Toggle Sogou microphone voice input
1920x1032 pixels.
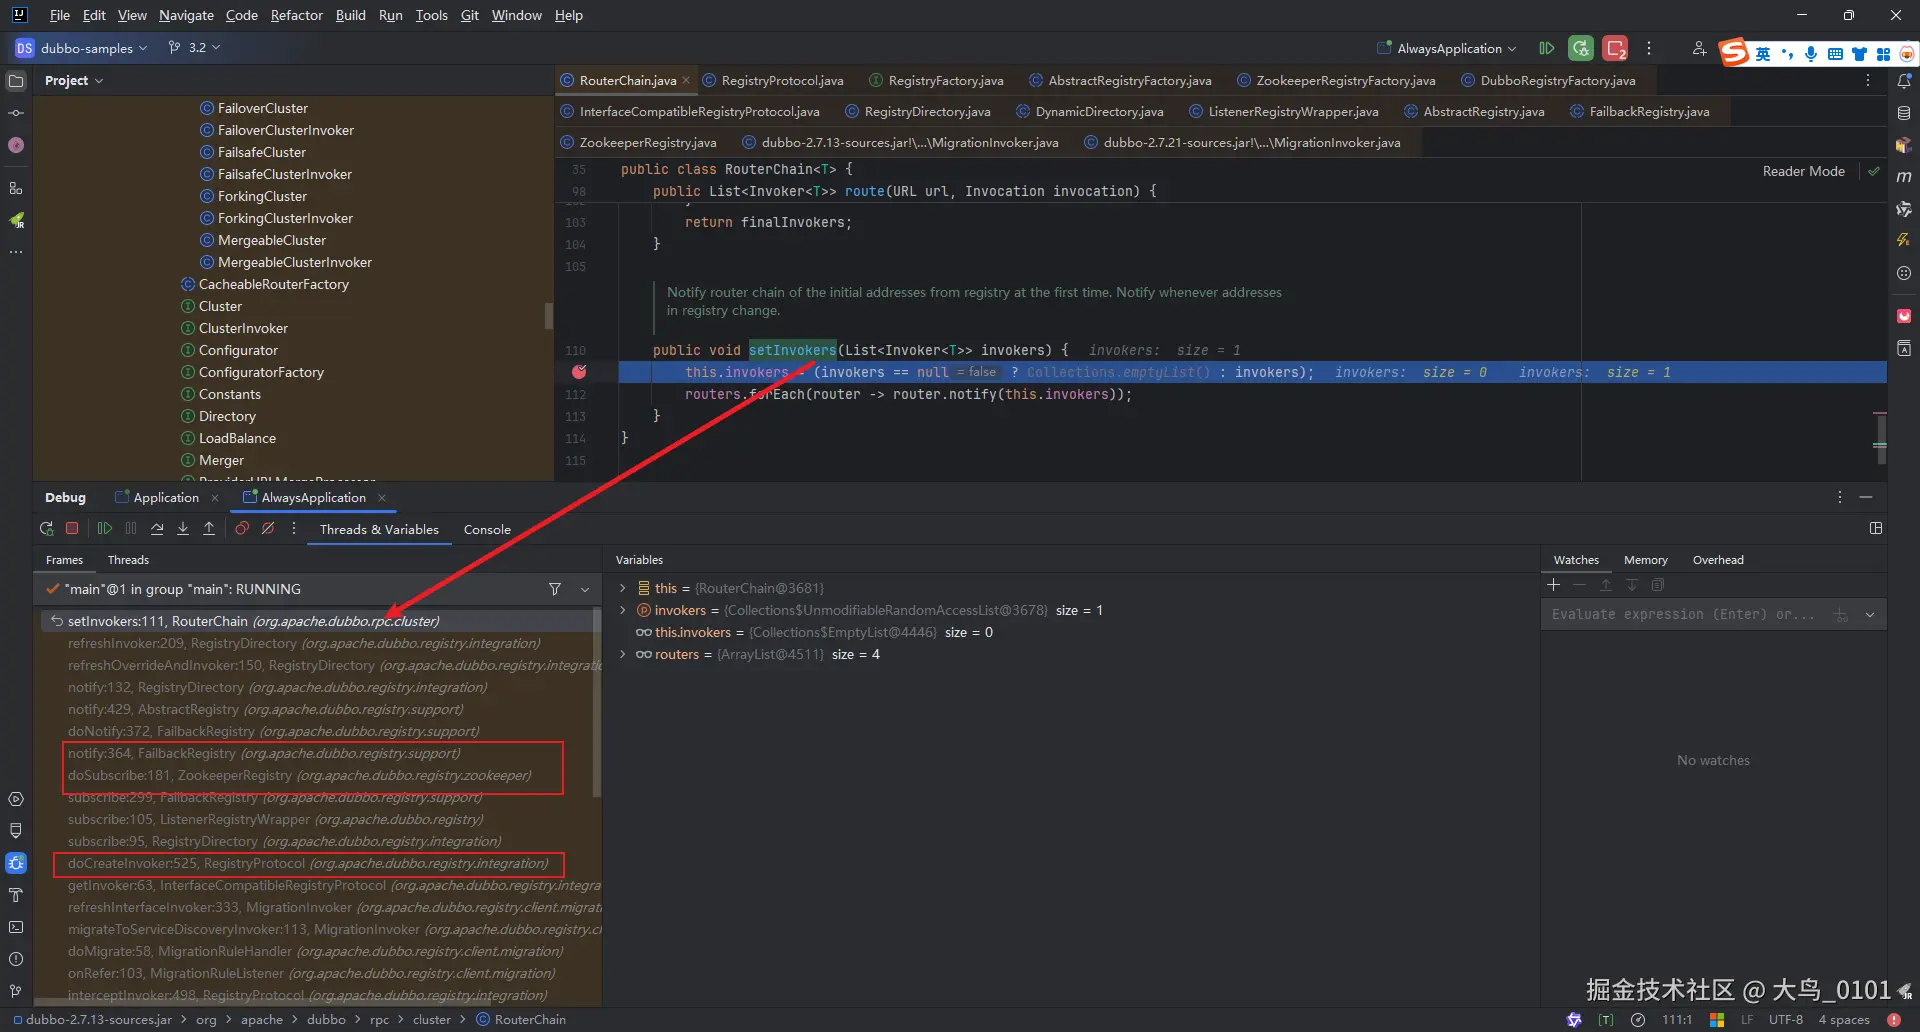[1811, 53]
